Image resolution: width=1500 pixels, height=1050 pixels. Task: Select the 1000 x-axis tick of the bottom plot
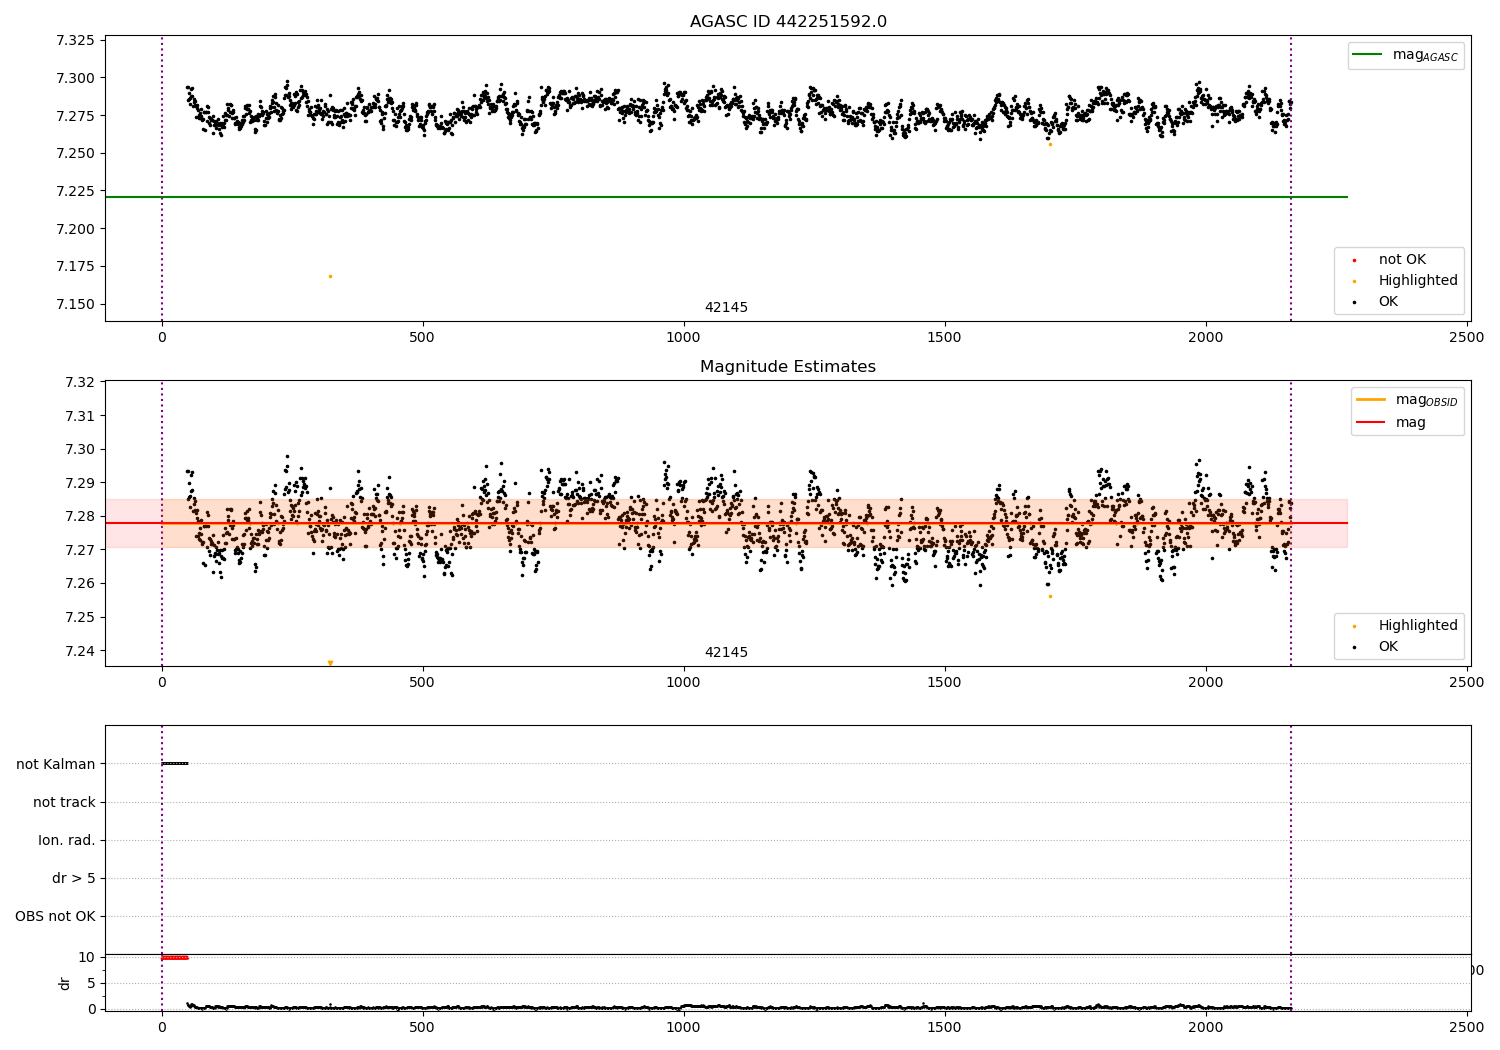click(684, 1027)
